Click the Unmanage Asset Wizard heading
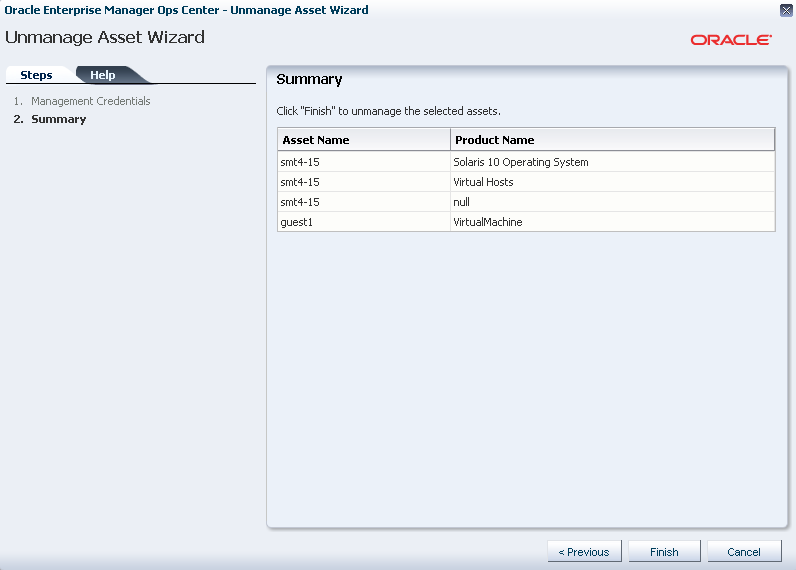This screenshot has height=570, width=796. (x=105, y=37)
